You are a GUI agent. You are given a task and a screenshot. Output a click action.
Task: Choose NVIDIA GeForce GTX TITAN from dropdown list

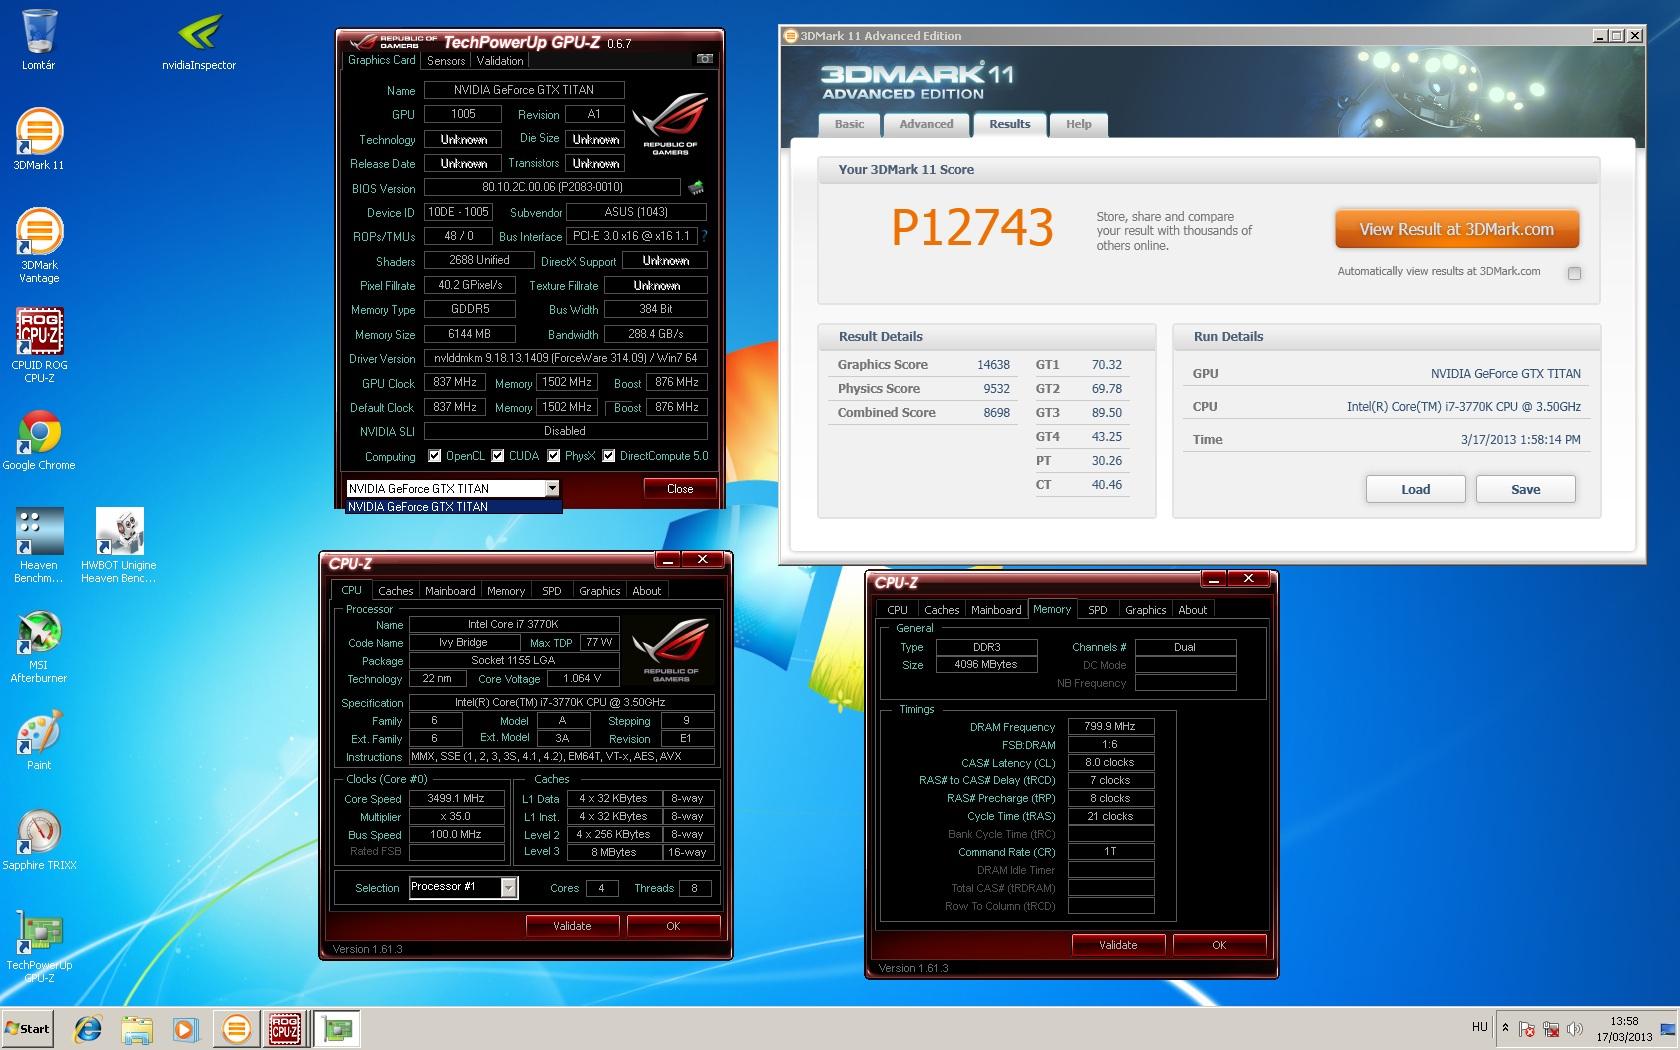click(x=453, y=506)
